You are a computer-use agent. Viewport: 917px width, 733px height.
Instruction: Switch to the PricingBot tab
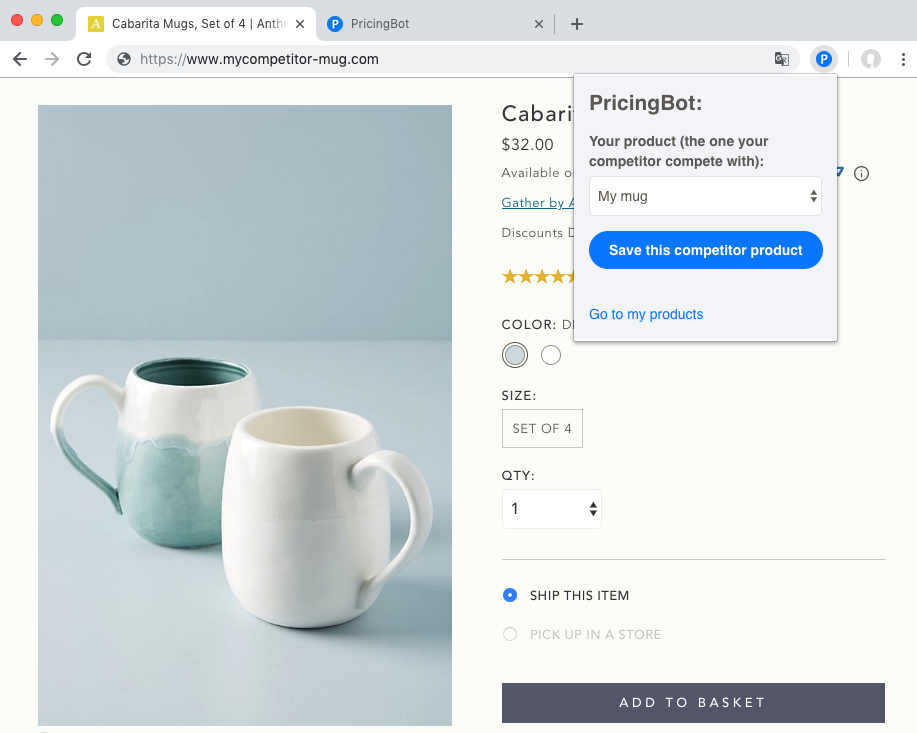430,24
